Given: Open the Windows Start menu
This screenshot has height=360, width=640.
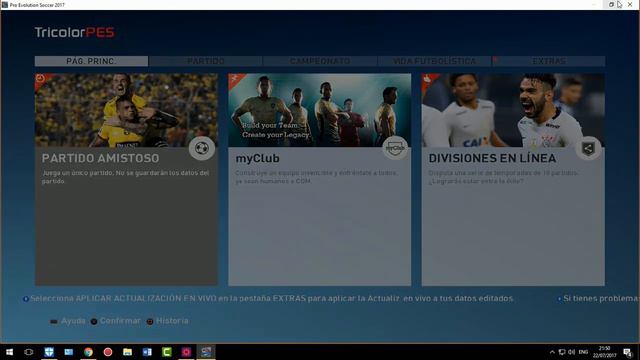Looking at the screenshot, I should coord(9,352).
